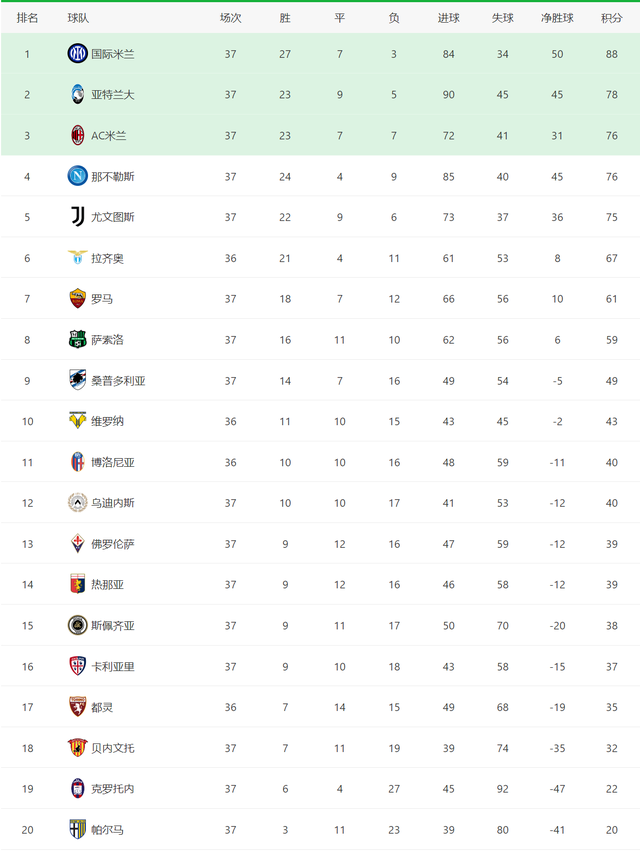The height and width of the screenshot is (852, 640).
Task: Click the 拉齐奥 eagle crest
Action: 77,257
